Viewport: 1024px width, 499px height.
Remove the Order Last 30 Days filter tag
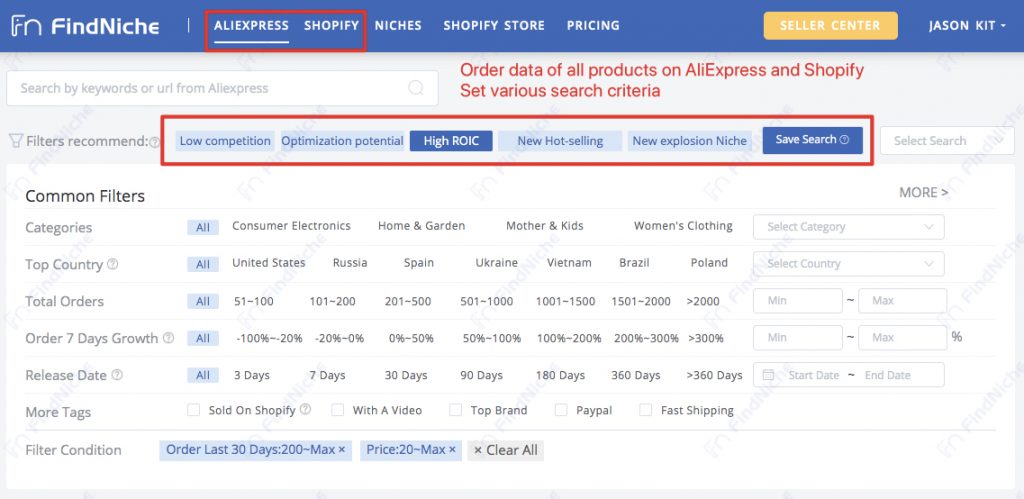click(x=342, y=450)
